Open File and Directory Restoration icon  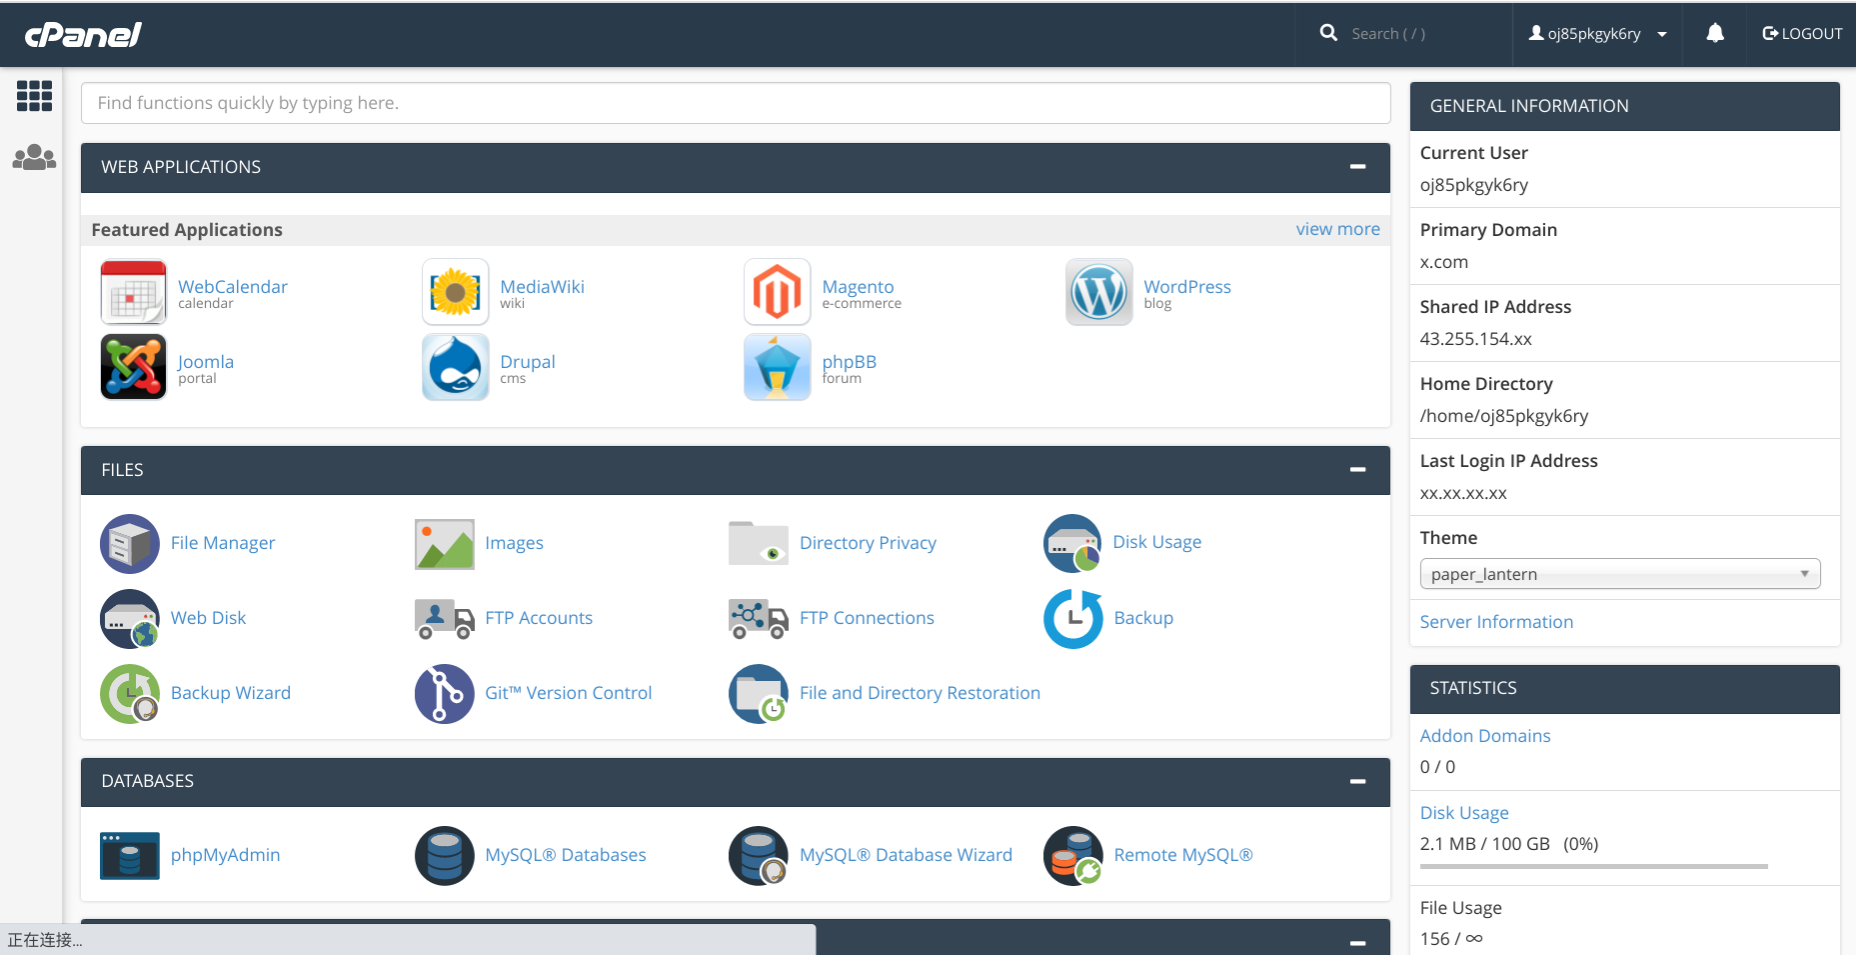tap(759, 694)
